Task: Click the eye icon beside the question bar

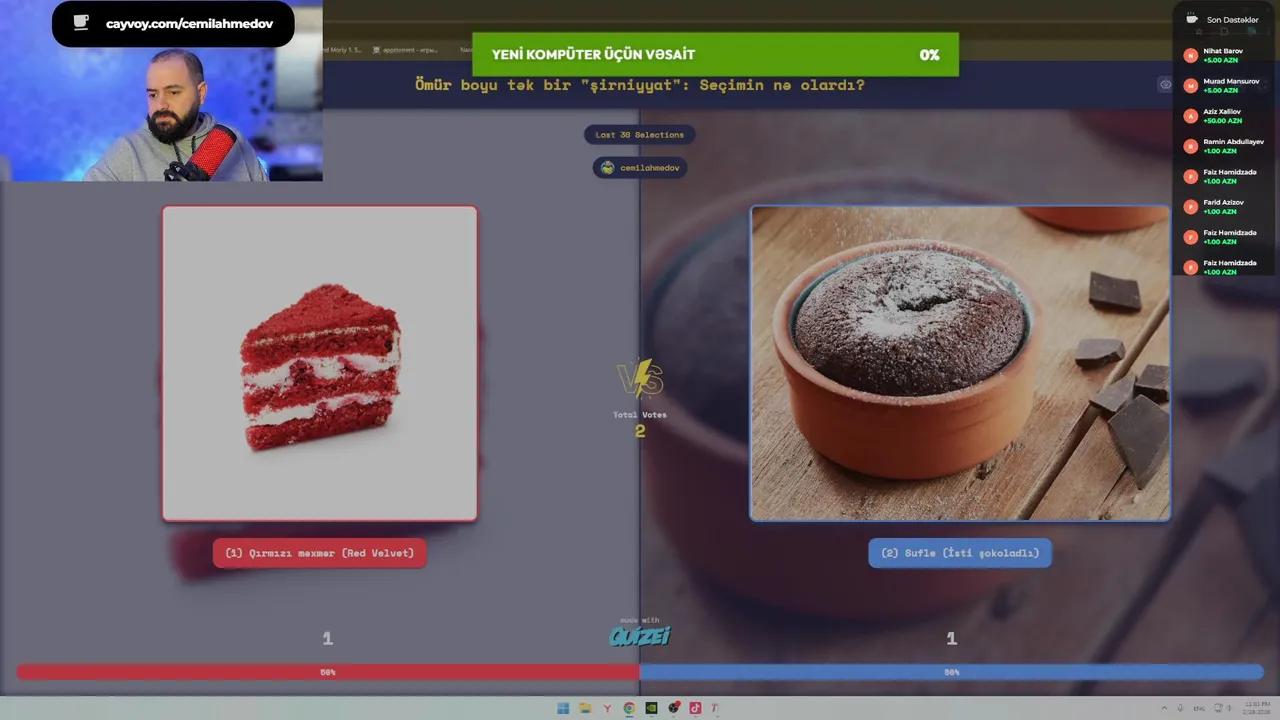Action: [x=1165, y=85]
